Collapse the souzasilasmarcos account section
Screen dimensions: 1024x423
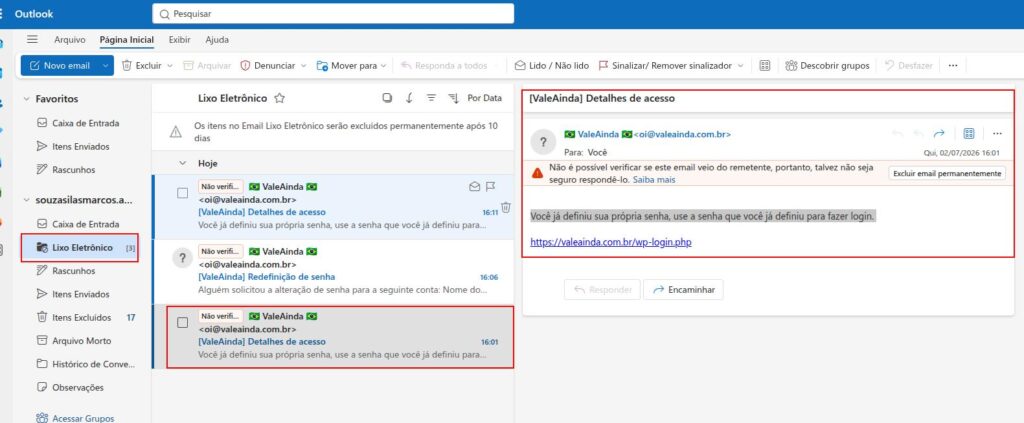coord(27,200)
